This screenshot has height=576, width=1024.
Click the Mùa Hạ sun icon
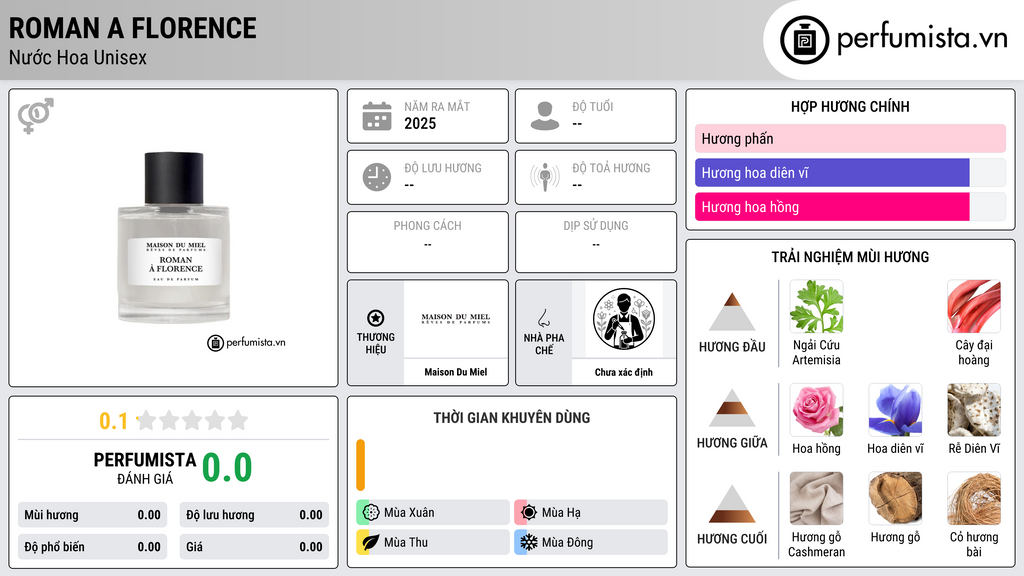click(x=529, y=513)
